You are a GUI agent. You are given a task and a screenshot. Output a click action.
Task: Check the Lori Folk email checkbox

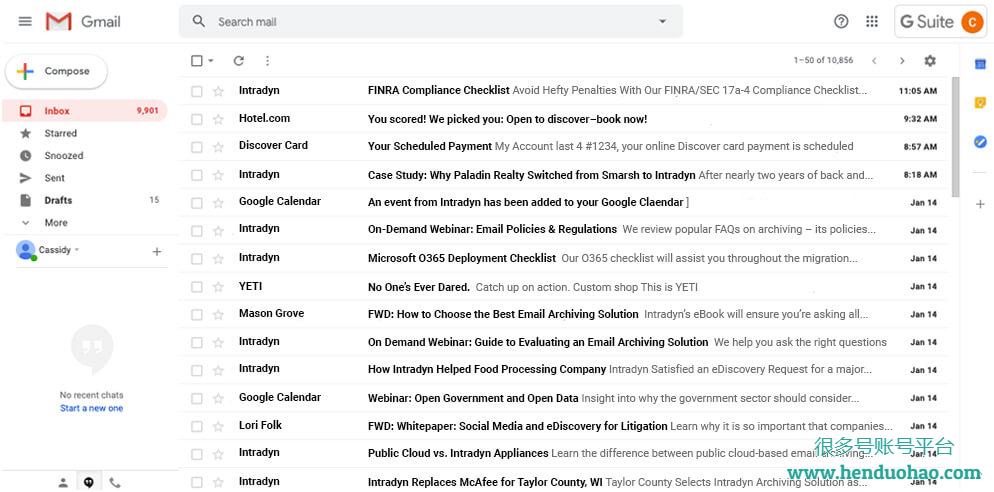click(197, 426)
